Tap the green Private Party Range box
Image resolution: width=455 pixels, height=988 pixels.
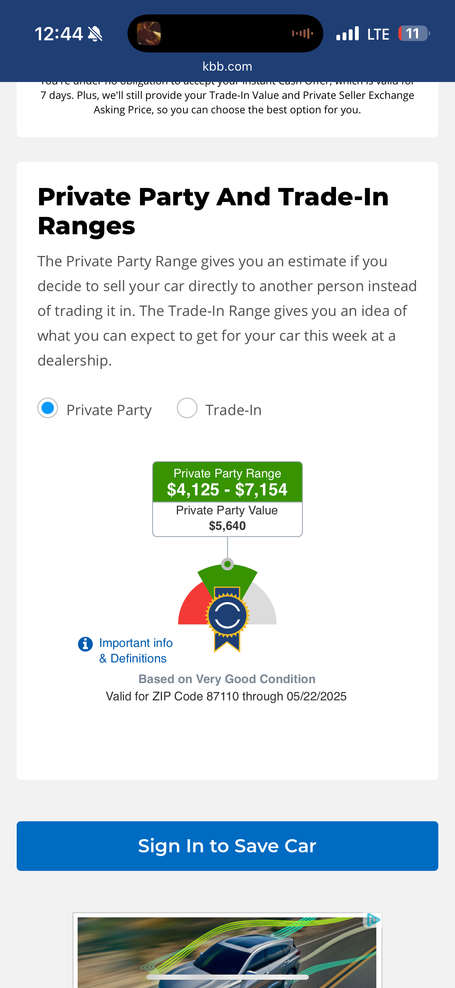(228, 482)
